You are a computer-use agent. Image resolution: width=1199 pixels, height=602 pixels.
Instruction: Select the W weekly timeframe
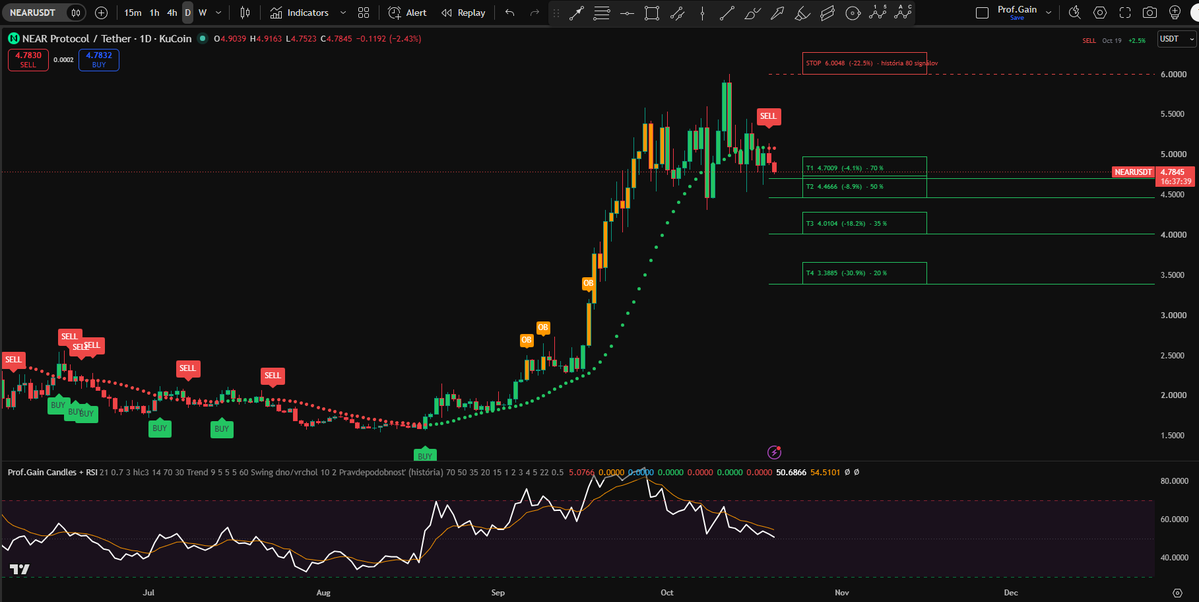[203, 13]
